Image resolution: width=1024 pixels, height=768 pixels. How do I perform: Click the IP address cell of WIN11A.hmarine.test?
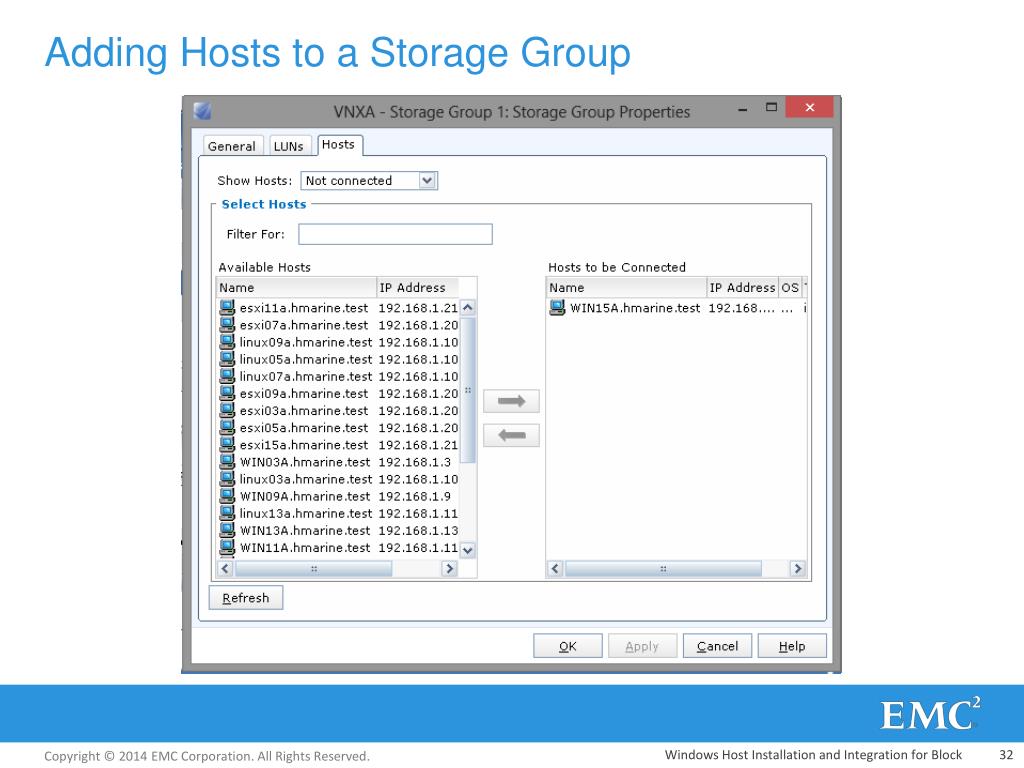(418, 547)
